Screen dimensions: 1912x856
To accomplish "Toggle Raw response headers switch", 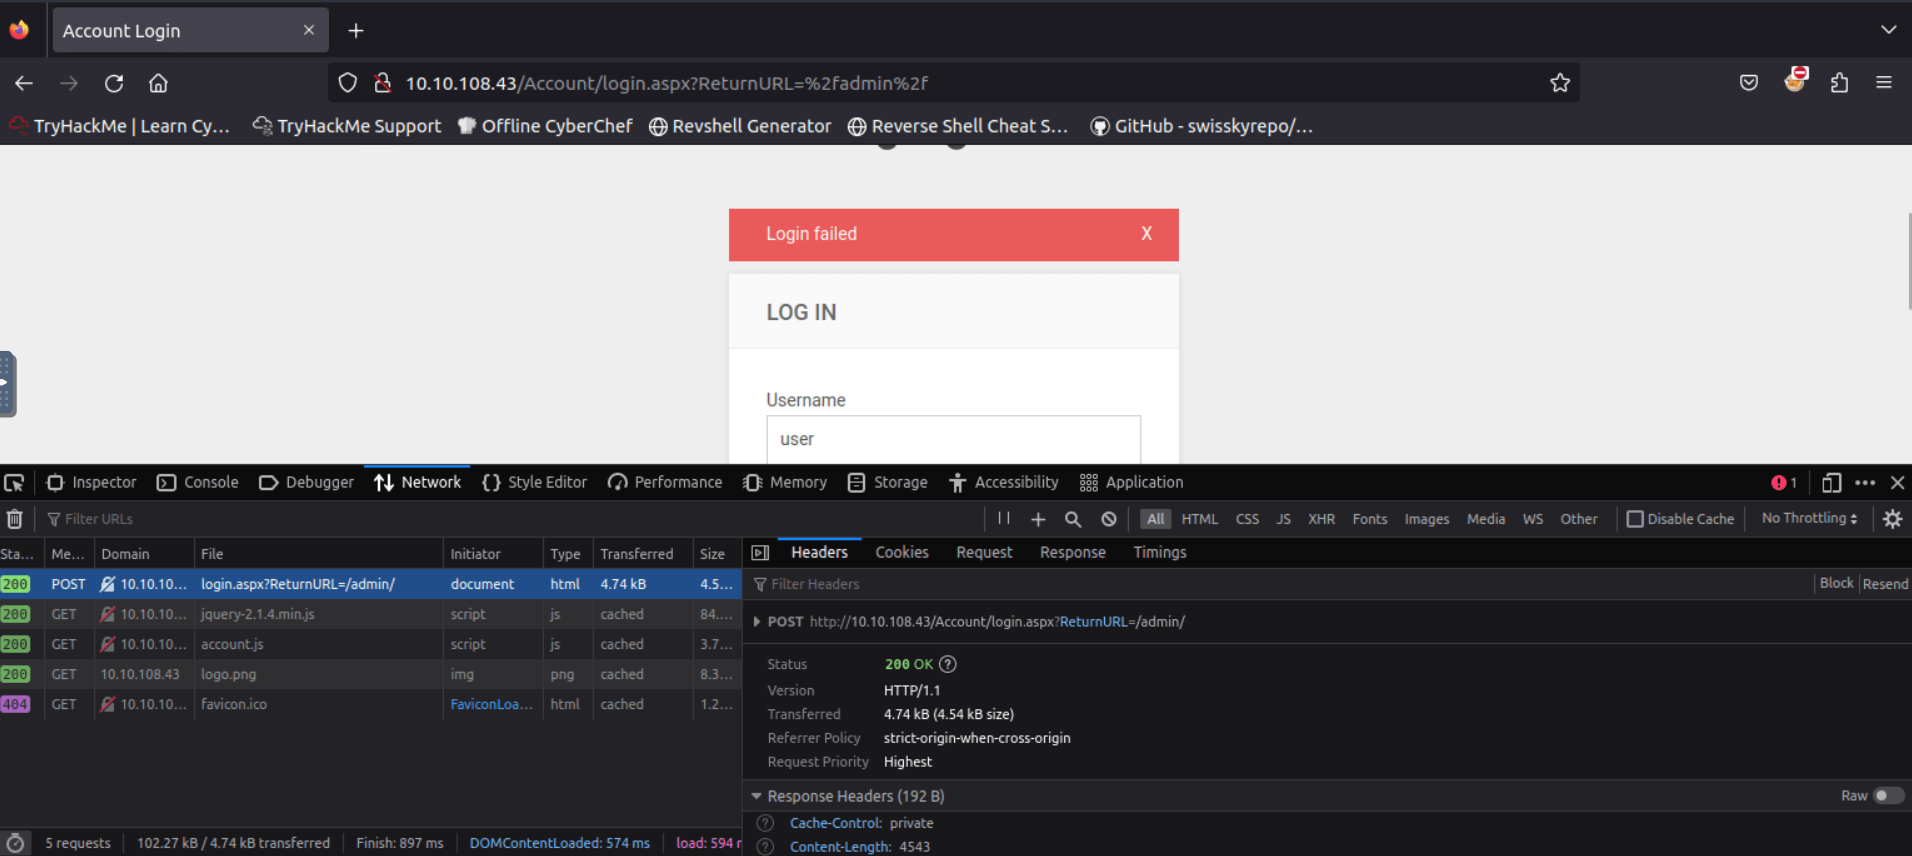I will 1887,796.
